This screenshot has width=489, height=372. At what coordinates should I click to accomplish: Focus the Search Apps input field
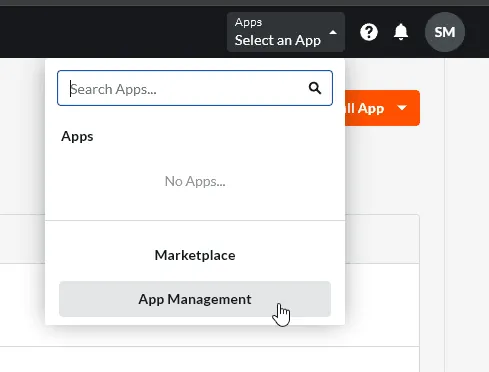click(195, 88)
